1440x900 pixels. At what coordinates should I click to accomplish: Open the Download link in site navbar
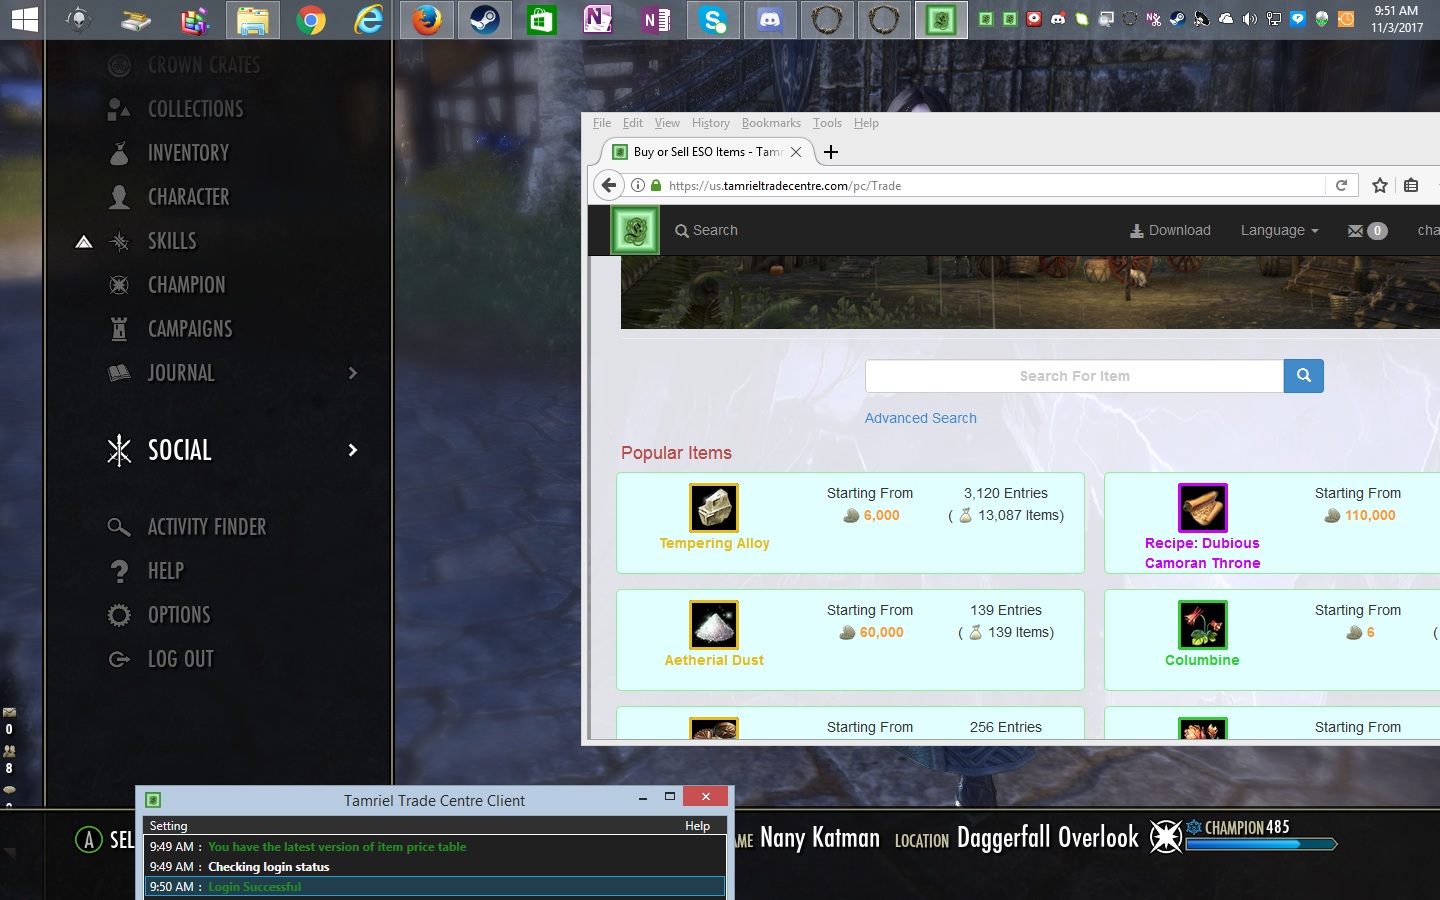click(1170, 230)
